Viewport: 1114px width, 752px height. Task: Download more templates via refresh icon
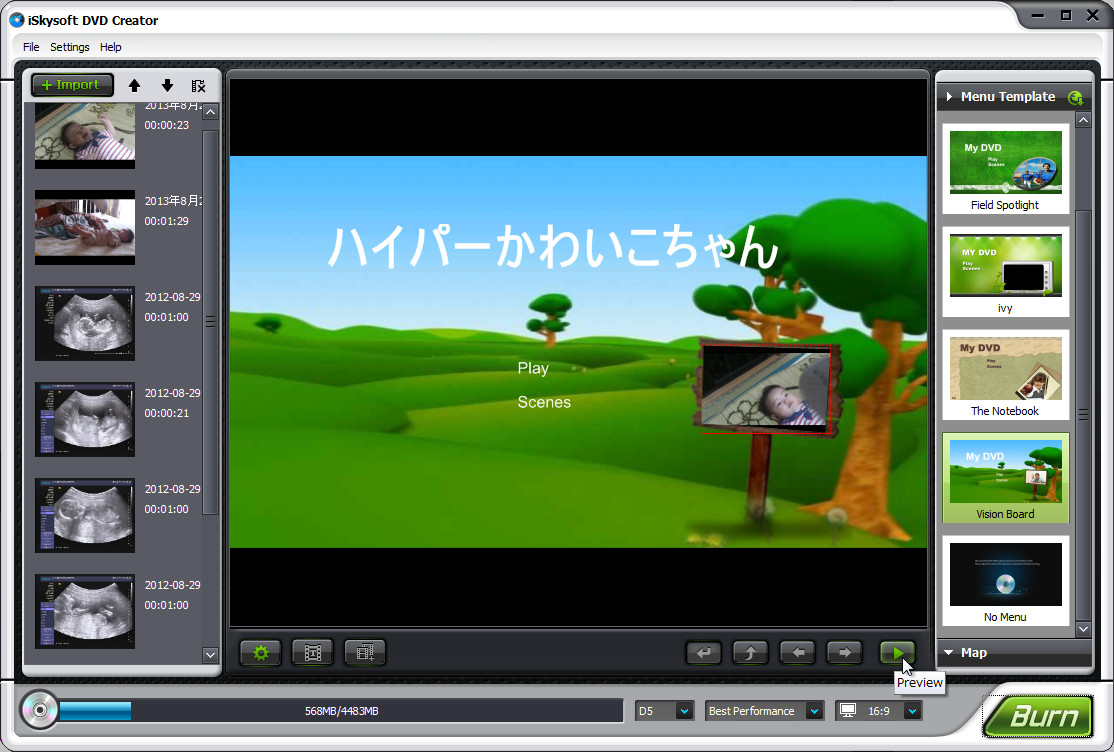click(x=1076, y=98)
